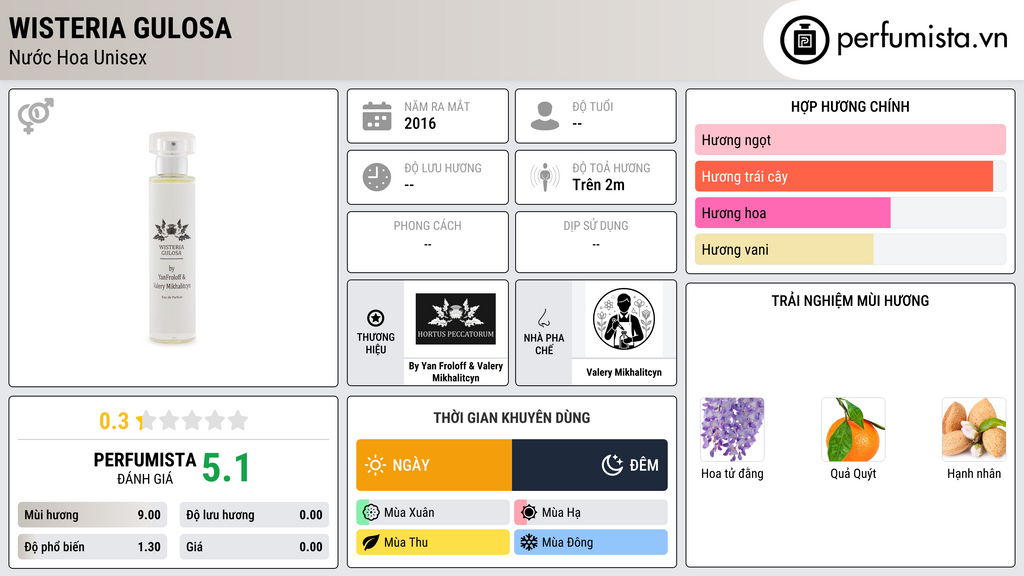Click the Hương vani accord bar
The width and height of the screenshot is (1024, 576).
[x=850, y=249]
